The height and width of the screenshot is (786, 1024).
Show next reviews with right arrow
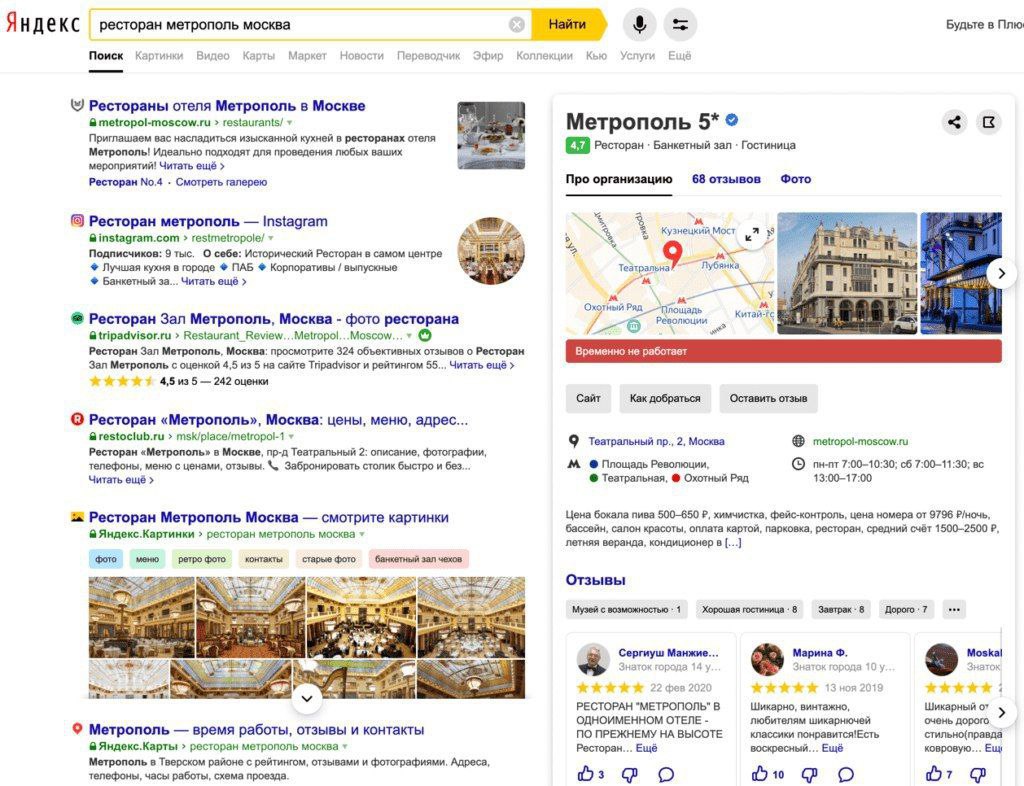(x=1001, y=713)
